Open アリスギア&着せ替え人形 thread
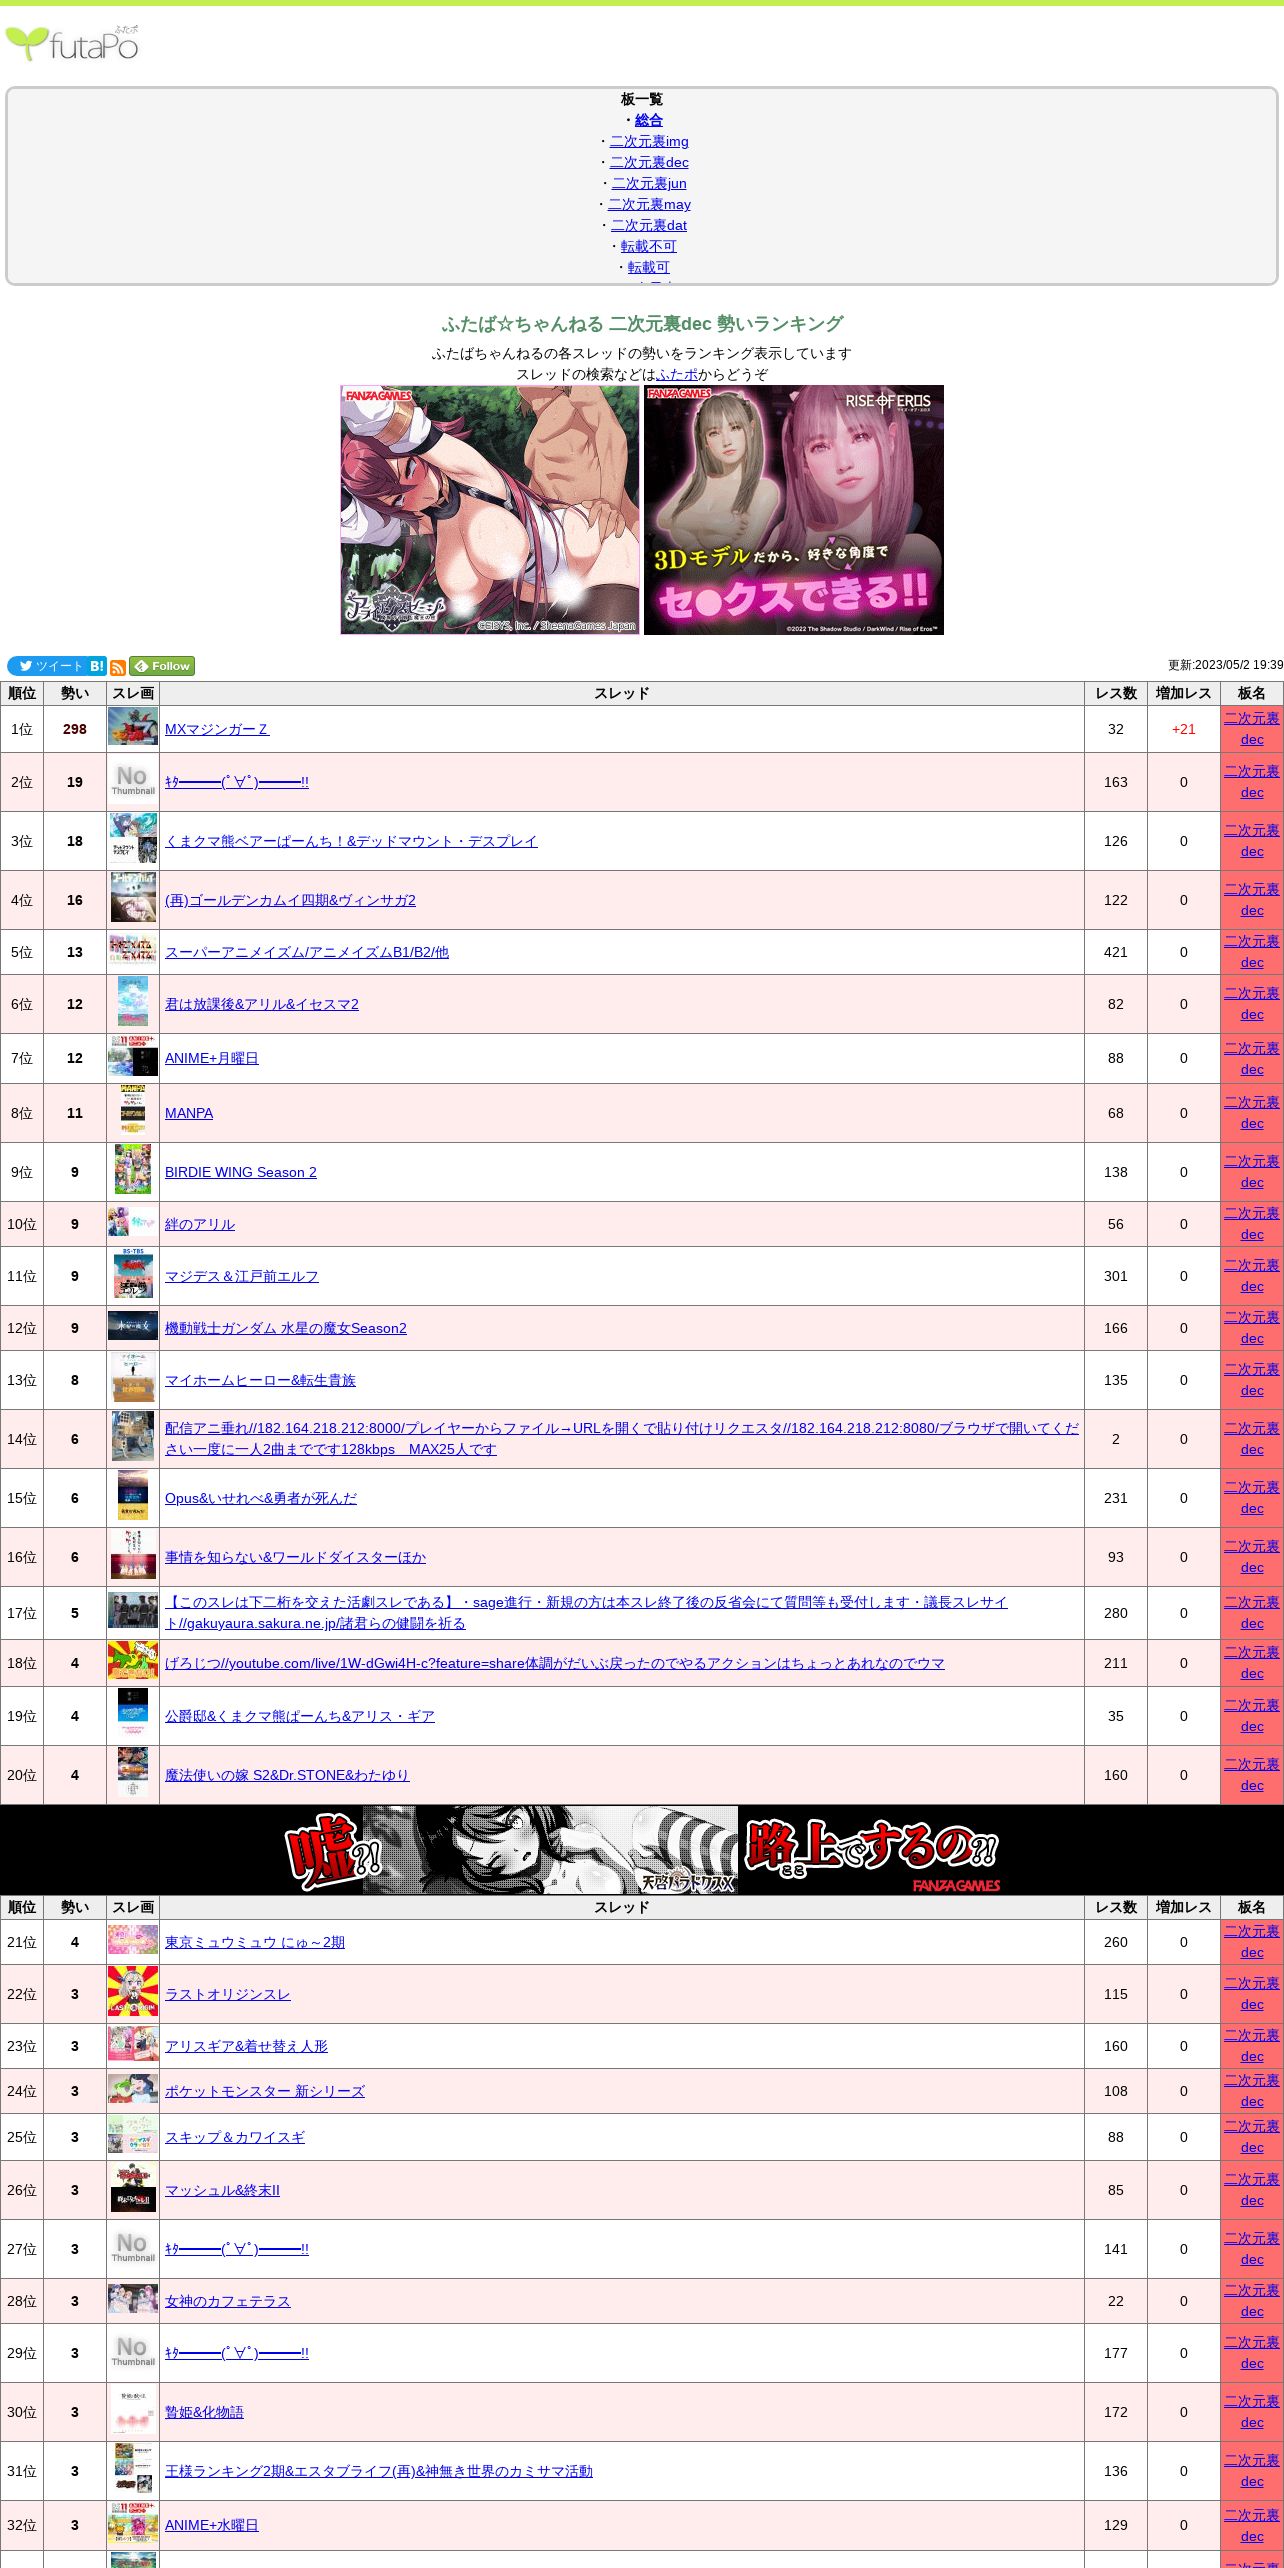The image size is (1284, 2568). [246, 2046]
